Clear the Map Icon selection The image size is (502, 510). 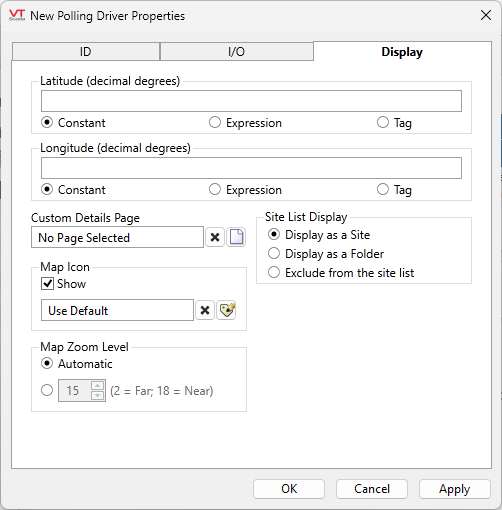pos(205,310)
